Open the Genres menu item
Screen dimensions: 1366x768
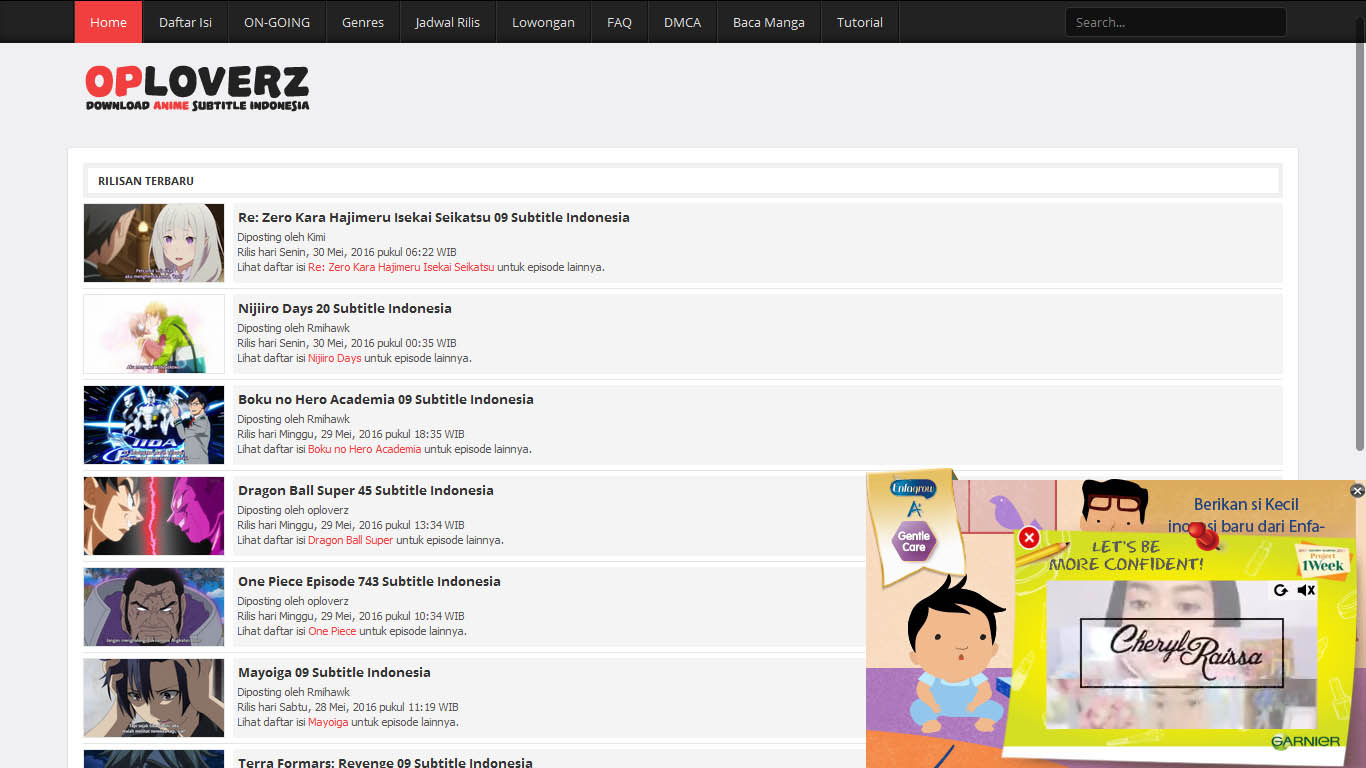click(x=363, y=22)
